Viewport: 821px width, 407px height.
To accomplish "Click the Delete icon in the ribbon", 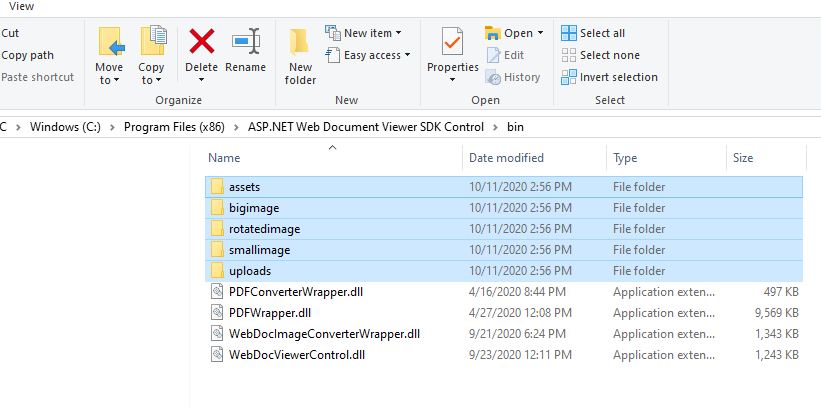I will point(201,43).
